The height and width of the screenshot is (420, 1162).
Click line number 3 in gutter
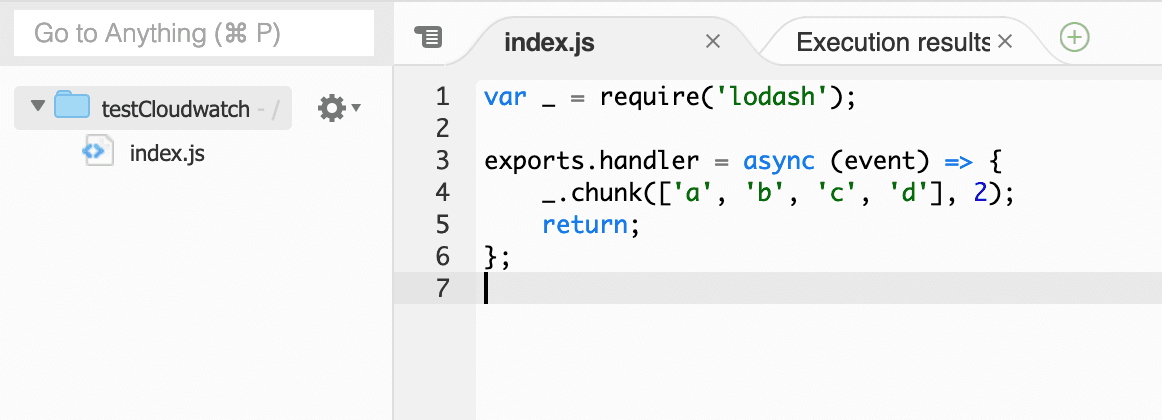click(x=442, y=161)
